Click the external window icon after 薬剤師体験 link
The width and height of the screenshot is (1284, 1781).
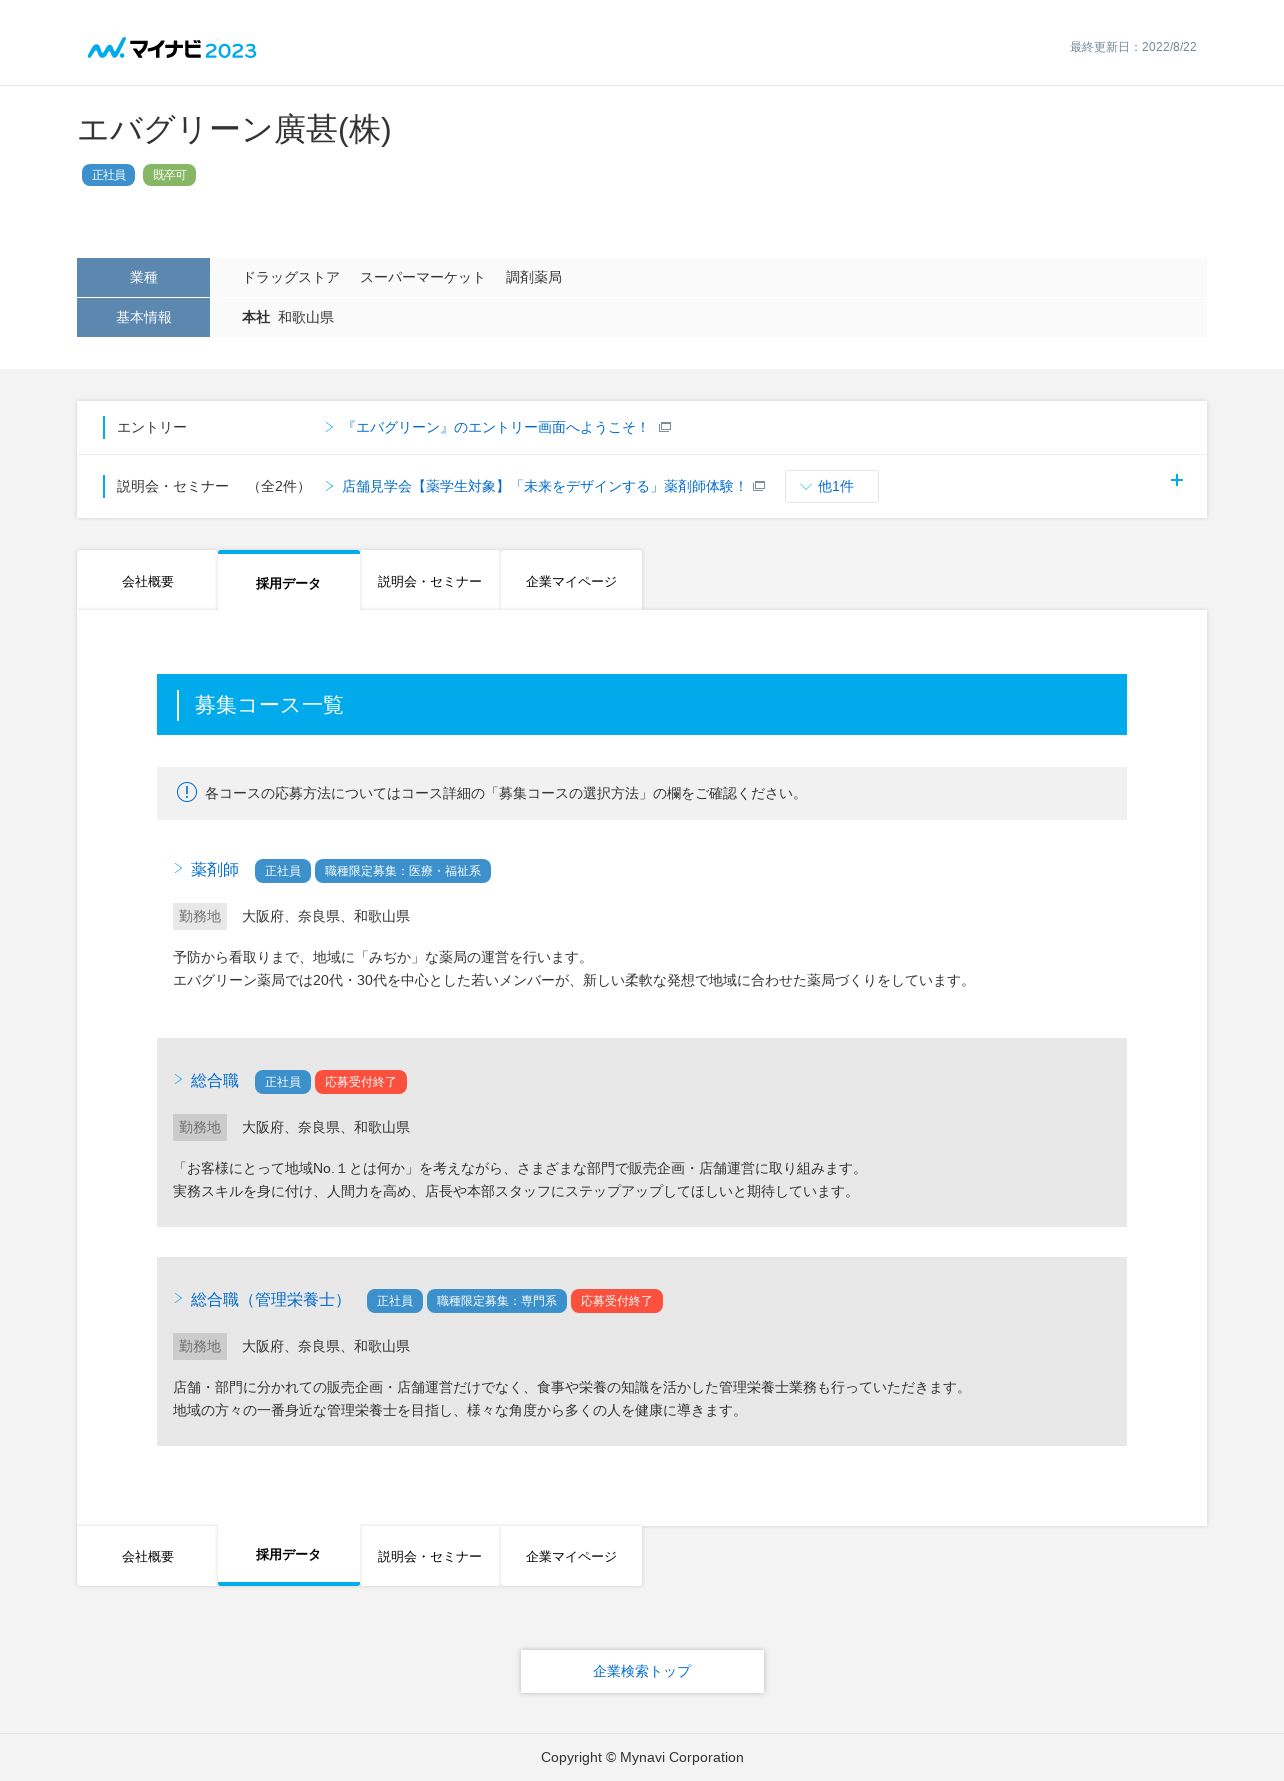(x=759, y=487)
